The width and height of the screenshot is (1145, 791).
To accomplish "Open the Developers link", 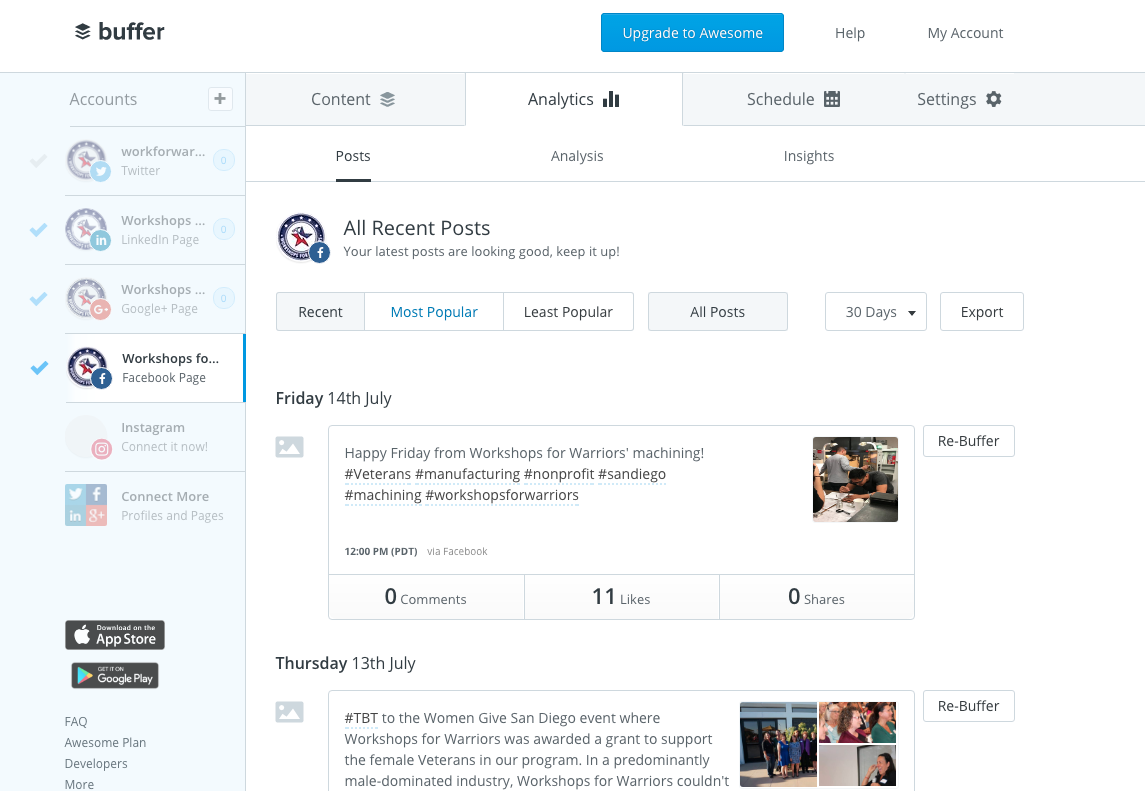I will coord(96,764).
